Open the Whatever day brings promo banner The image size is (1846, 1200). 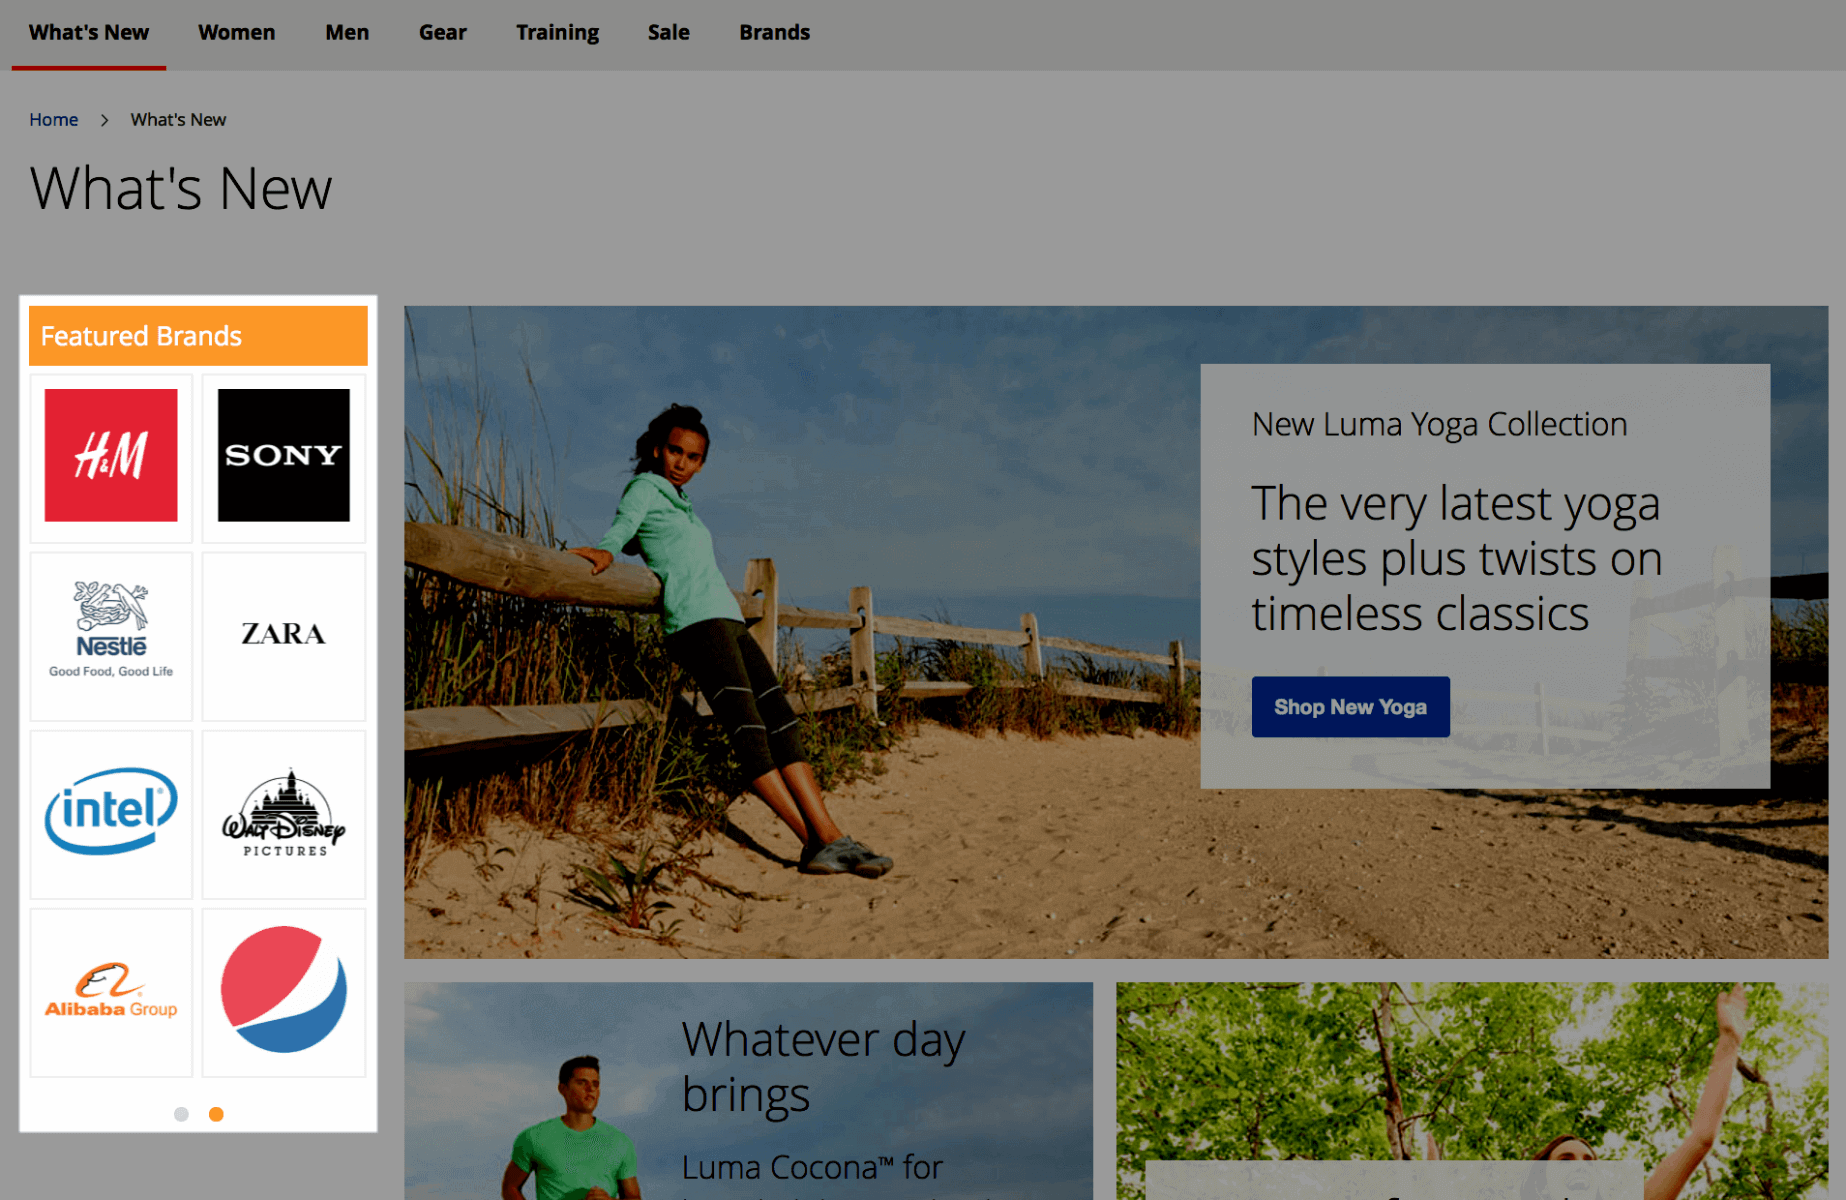748,1090
